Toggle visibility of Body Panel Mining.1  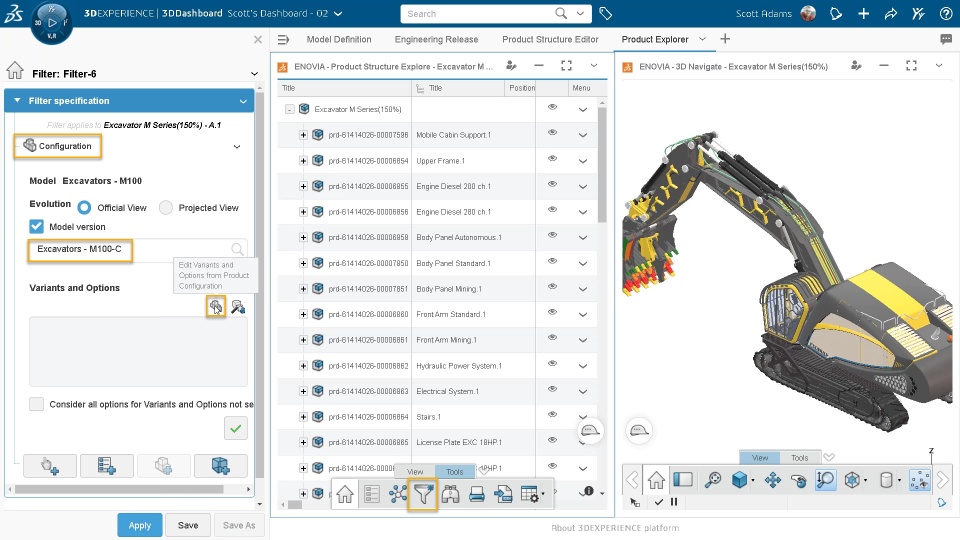click(552, 287)
